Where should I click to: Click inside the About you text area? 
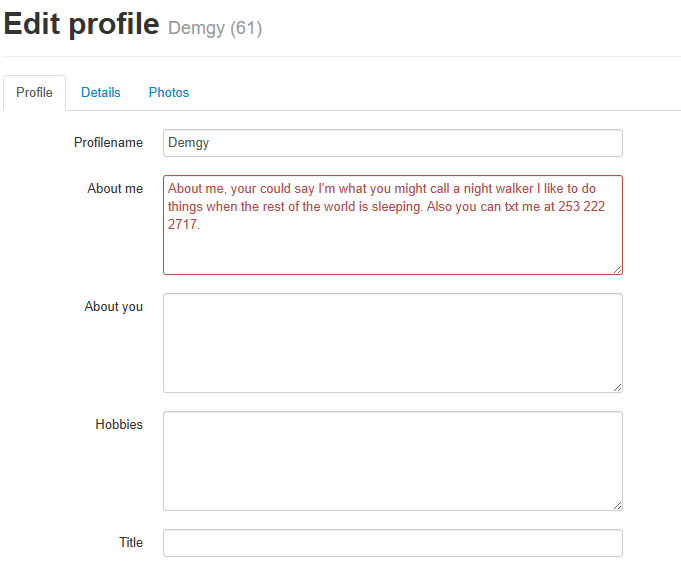392,342
